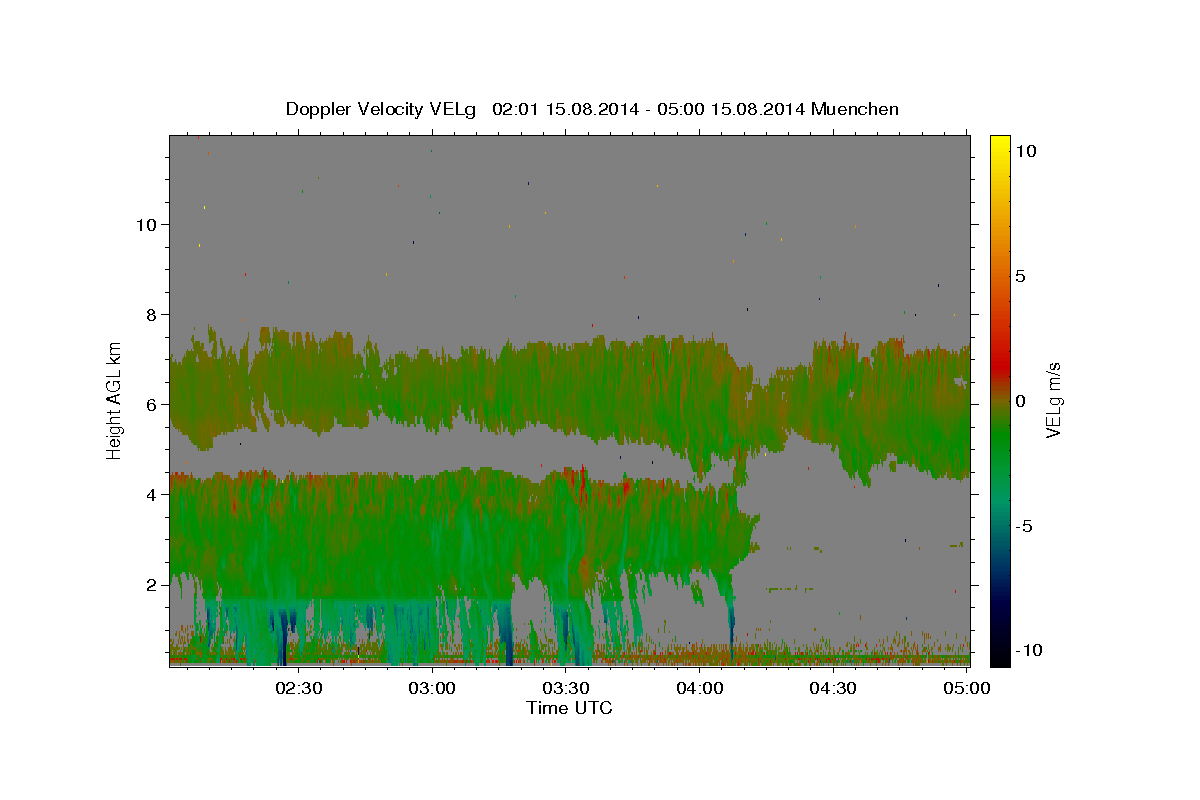Click the 'Height AGL km' y-axis label

coord(114,400)
